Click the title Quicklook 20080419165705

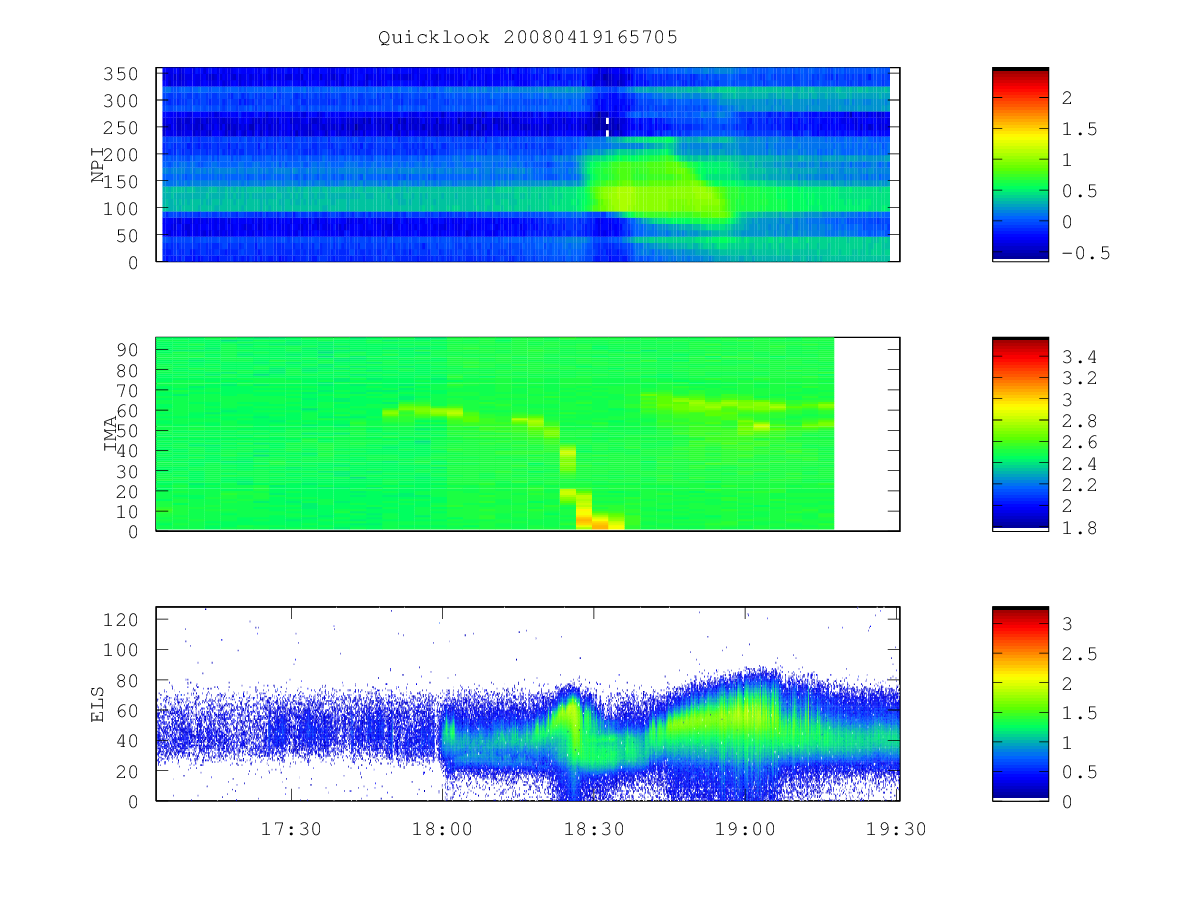[x=528, y=37]
